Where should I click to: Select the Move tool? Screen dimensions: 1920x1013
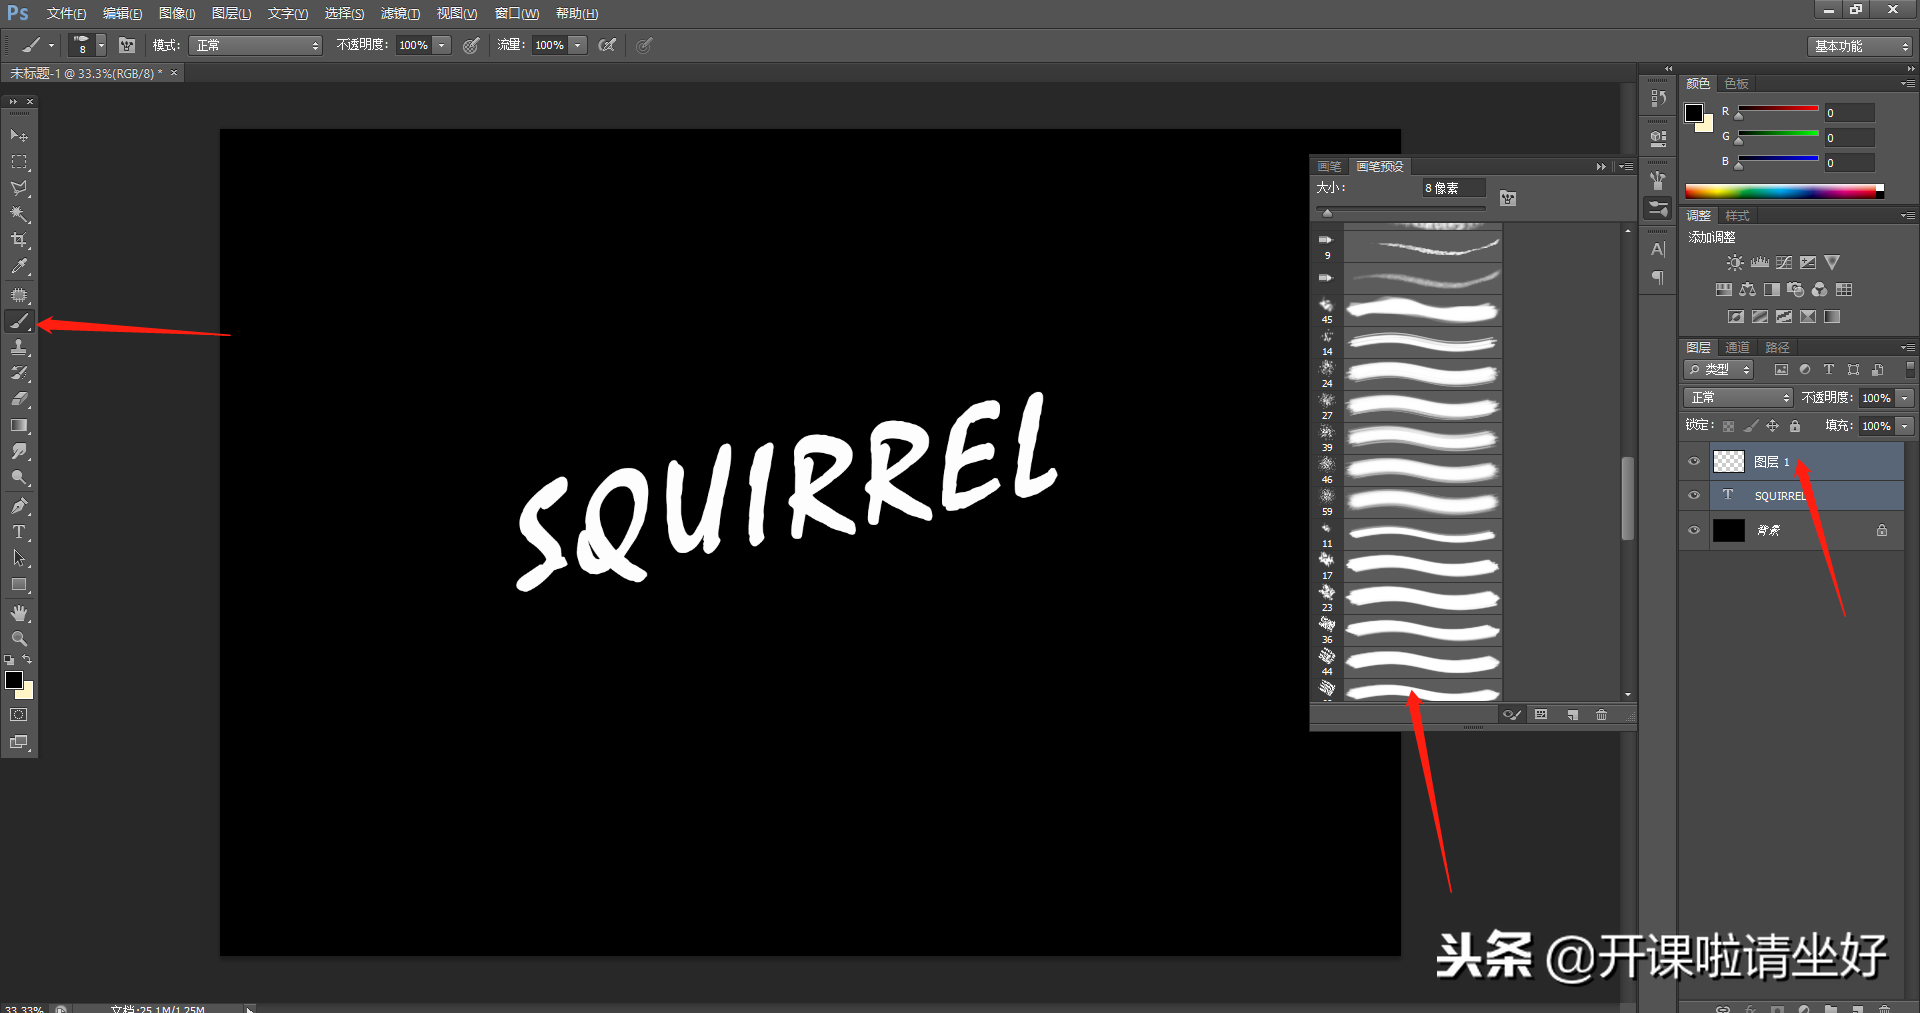tap(19, 135)
